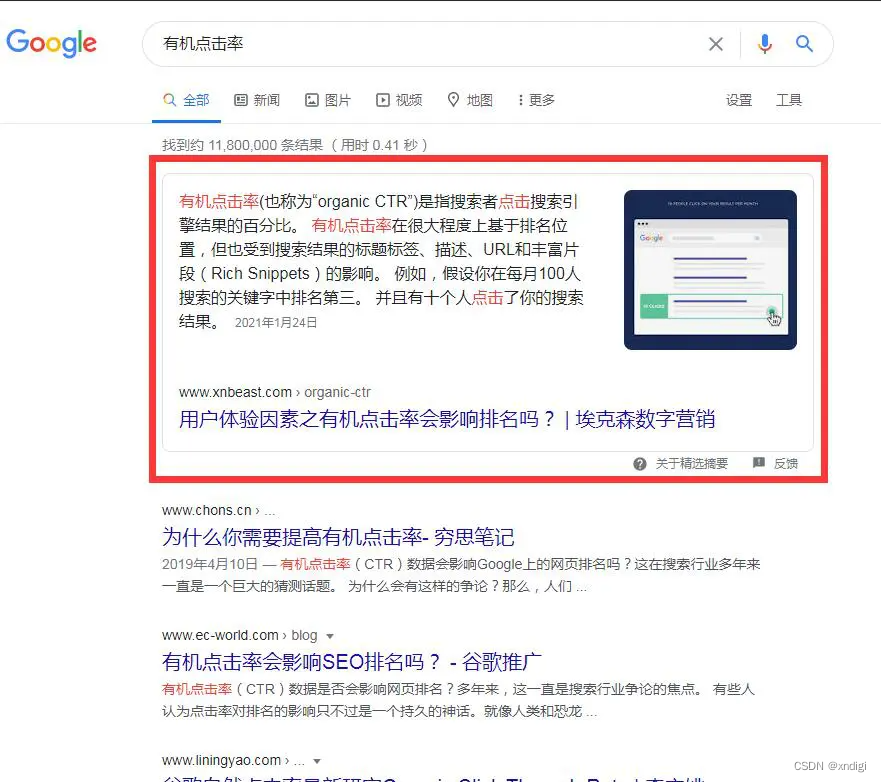Viewport: 881px width, 782px height.
Task: Click the Google logo
Action: pos(51,44)
